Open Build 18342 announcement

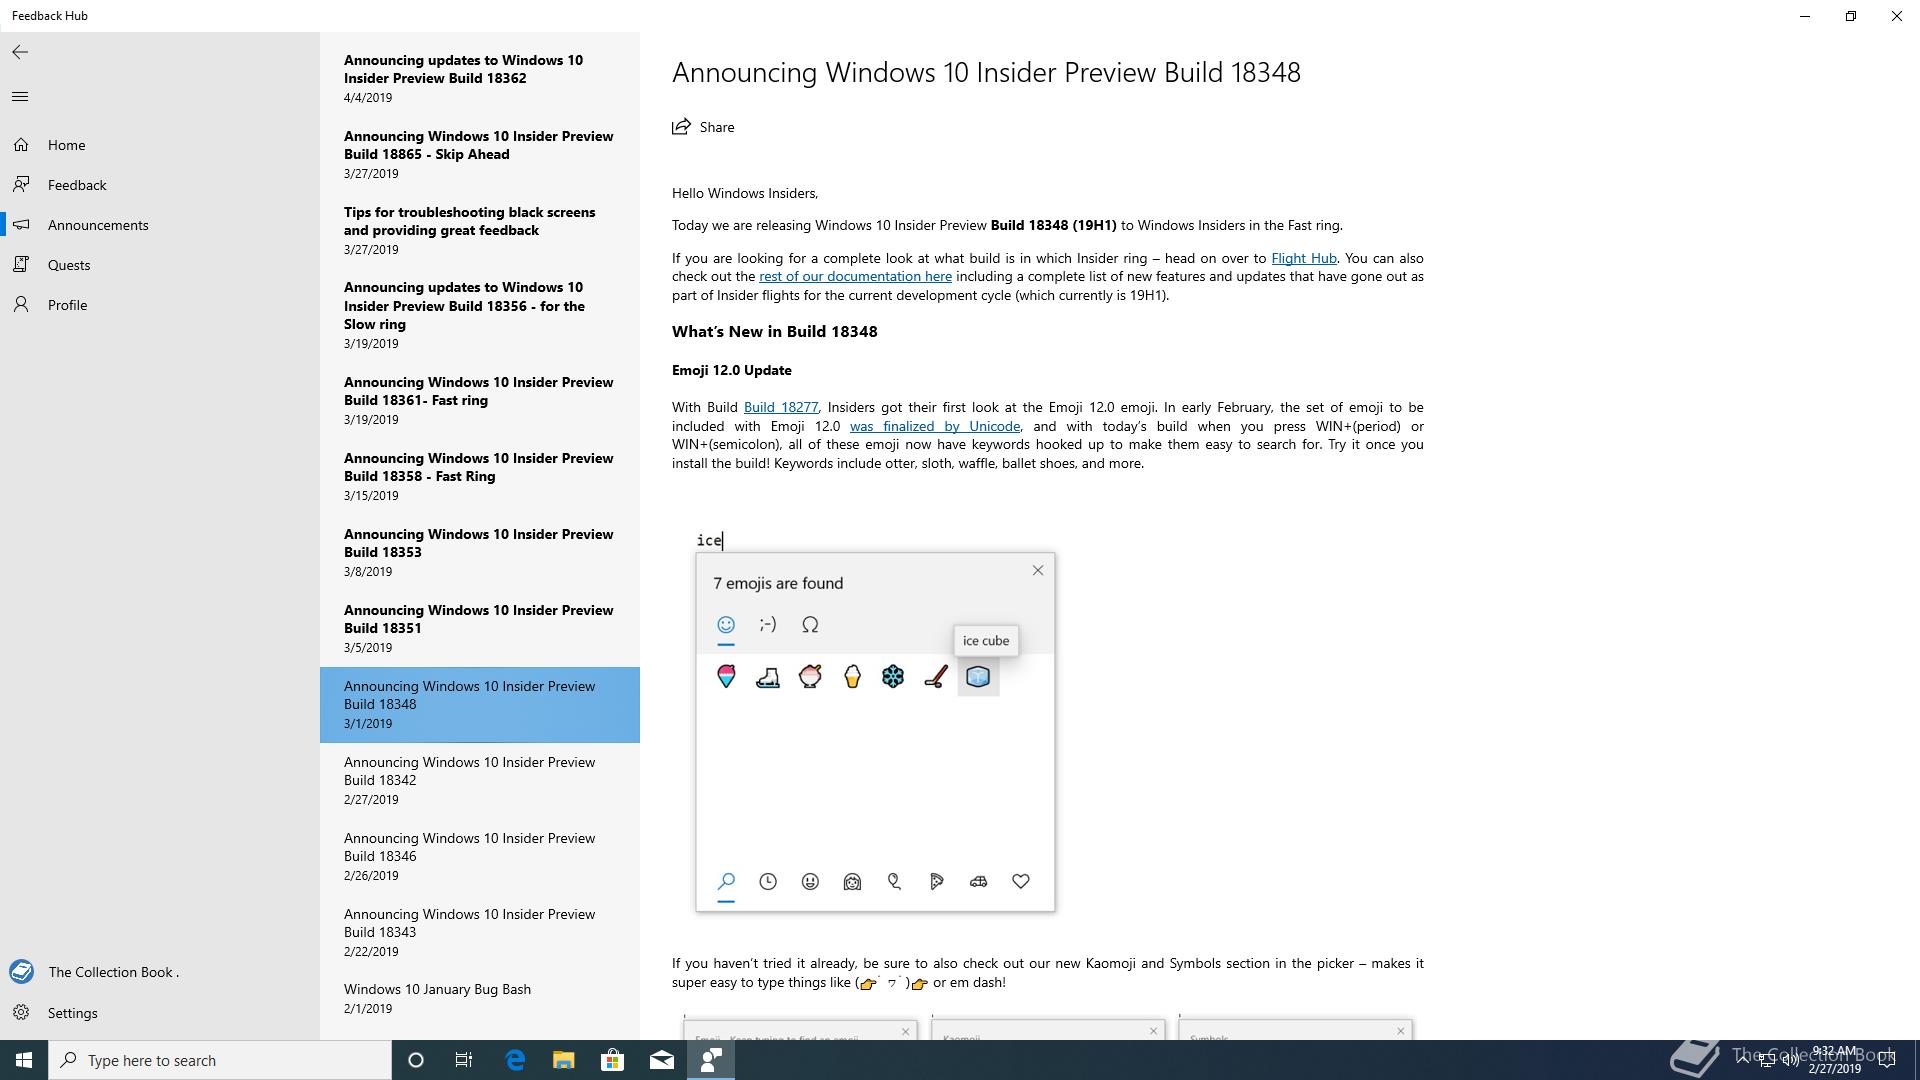480,780
